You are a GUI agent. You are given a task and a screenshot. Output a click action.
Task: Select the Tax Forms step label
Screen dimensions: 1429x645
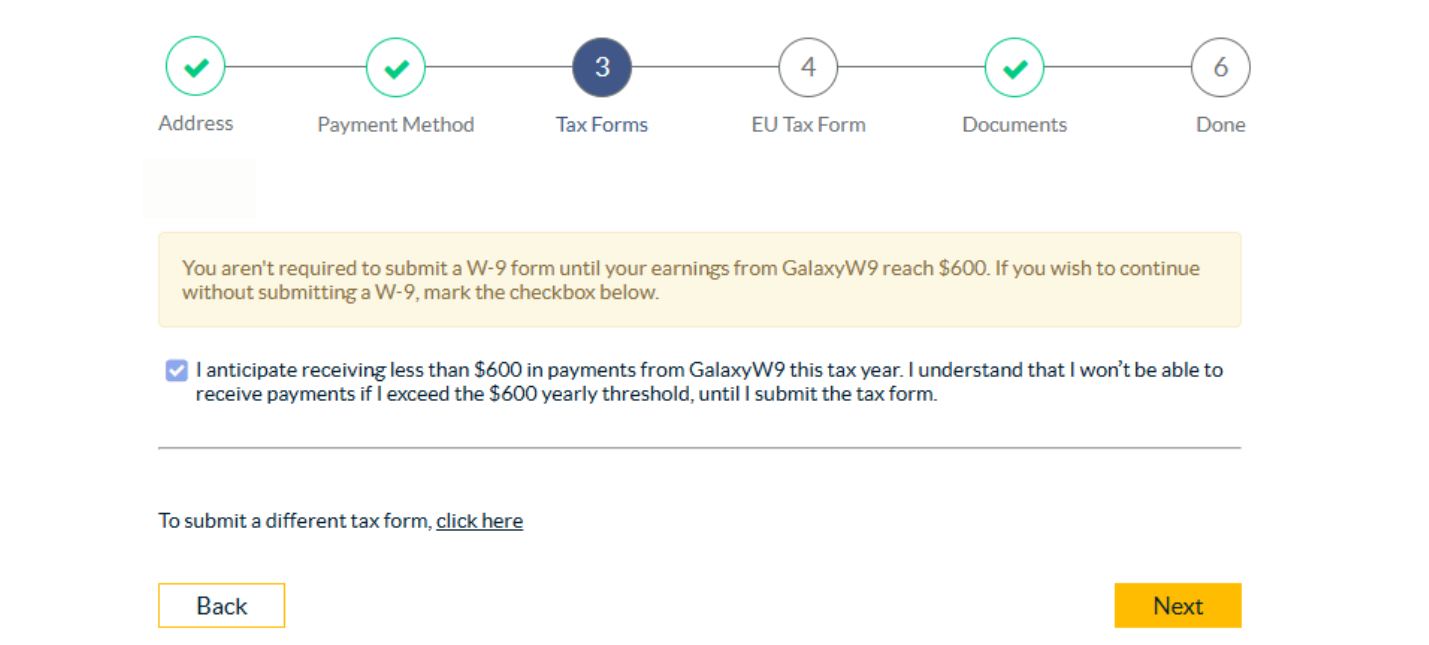[602, 124]
